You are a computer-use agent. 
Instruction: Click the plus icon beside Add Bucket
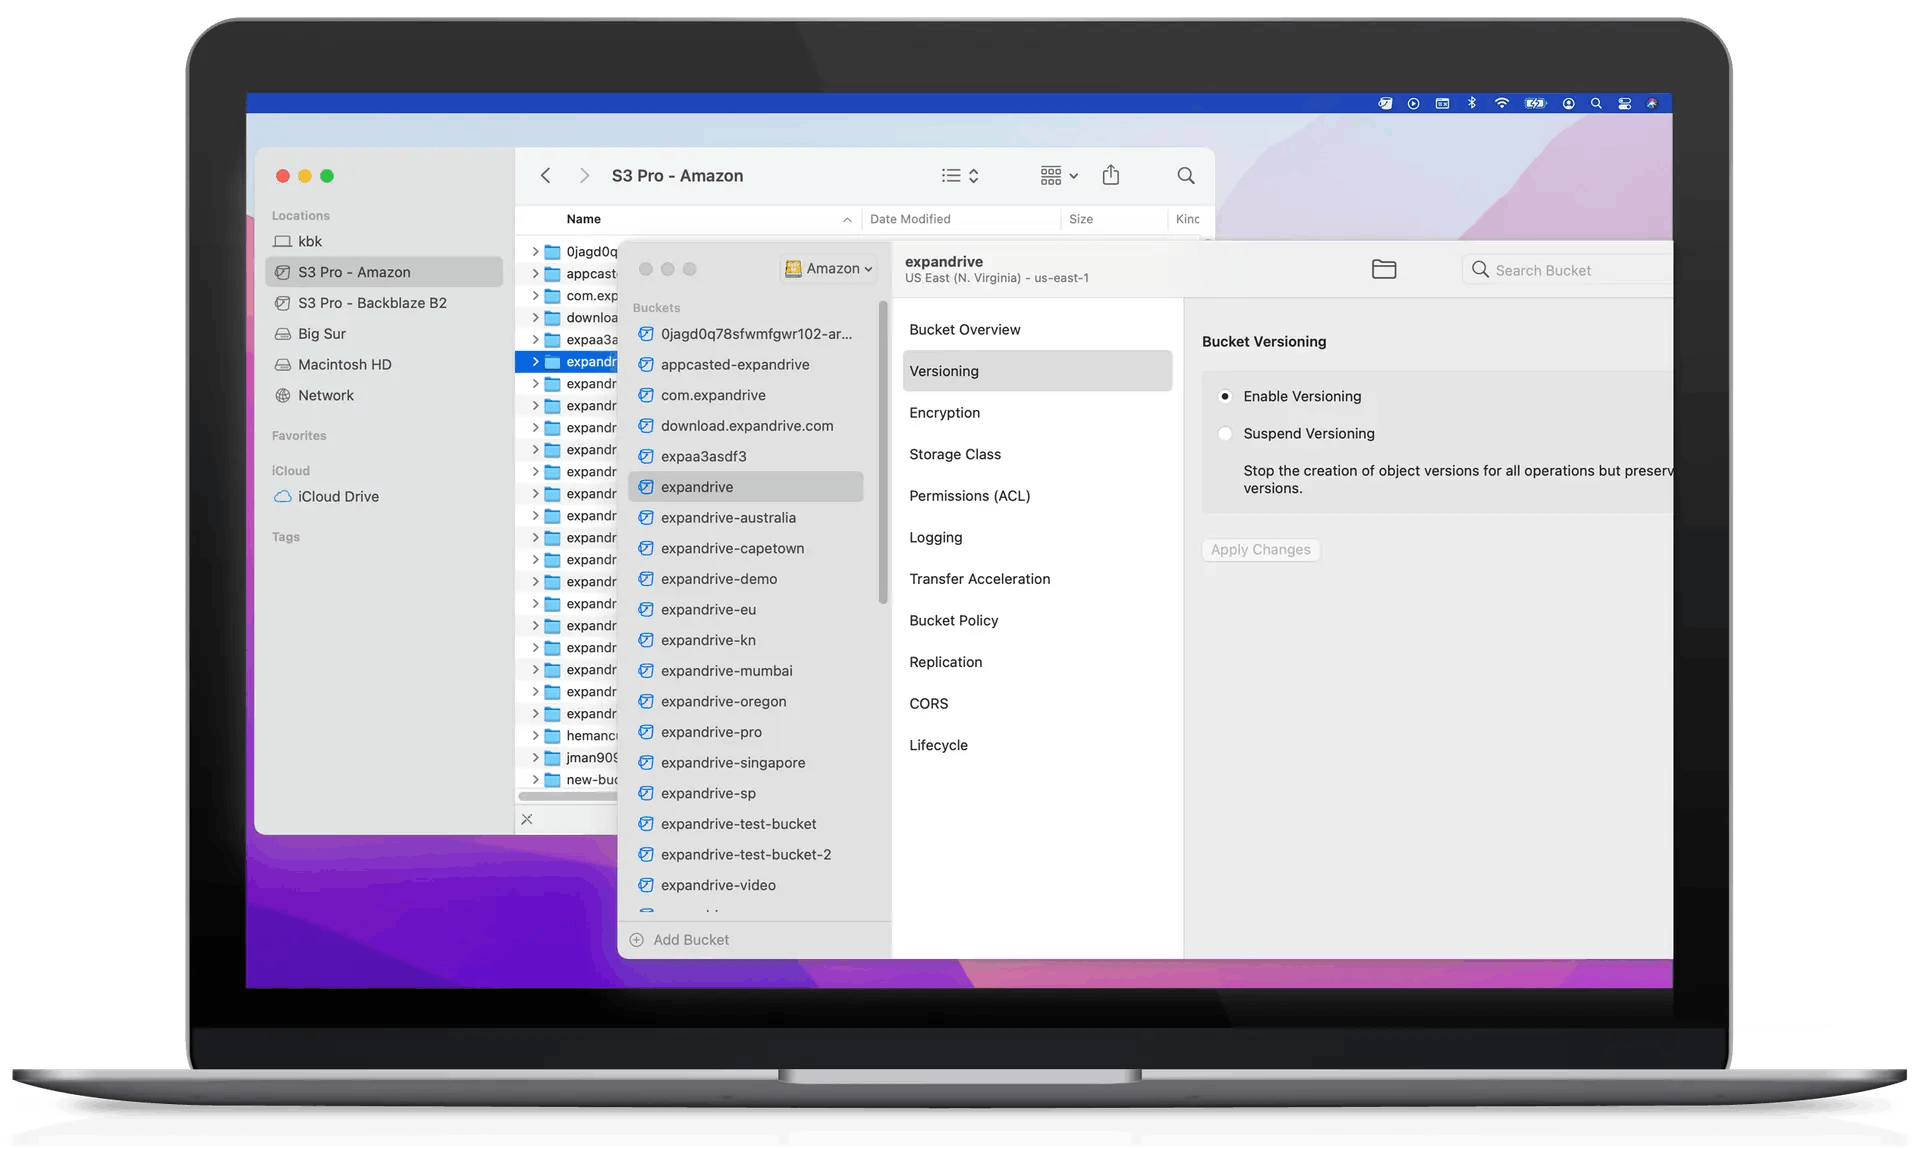pos(637,940)
